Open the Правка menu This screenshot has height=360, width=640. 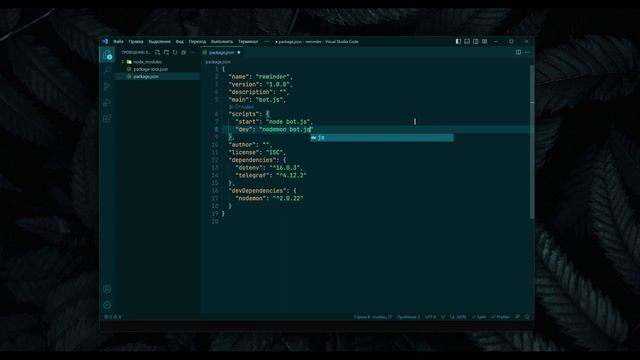(136, 41)
